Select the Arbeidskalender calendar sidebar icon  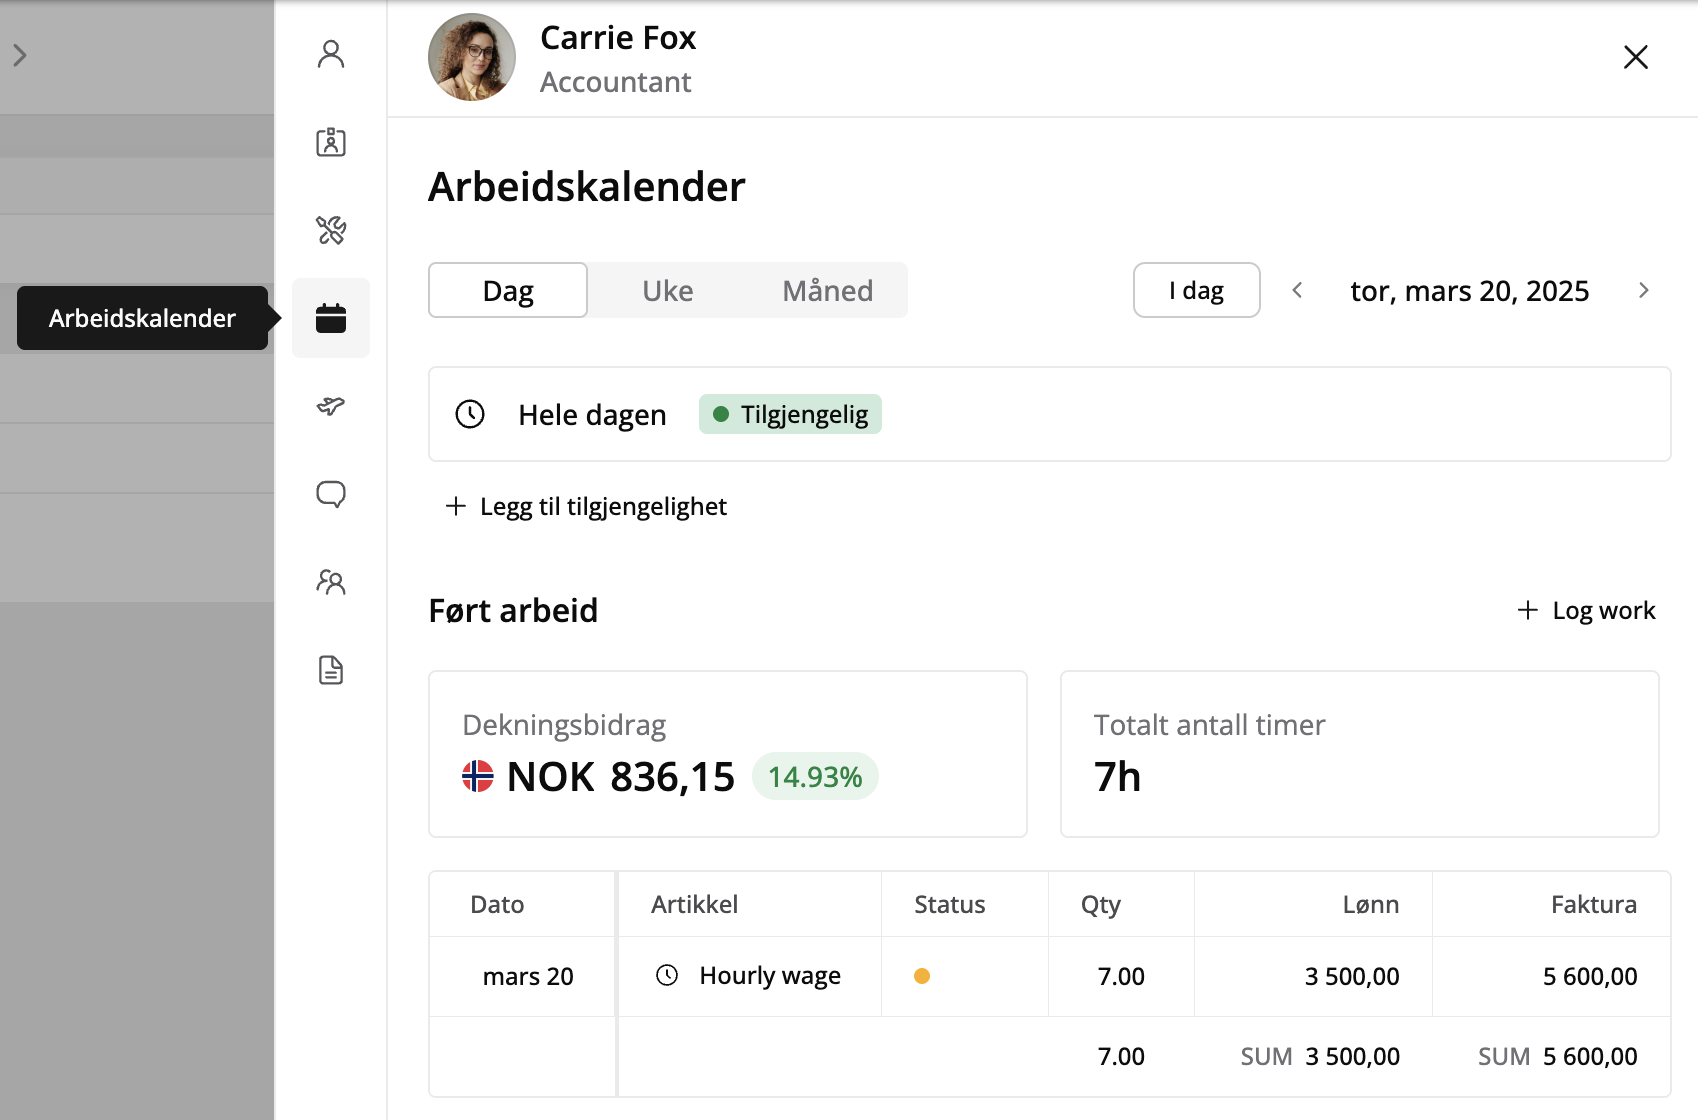point(331,318)
